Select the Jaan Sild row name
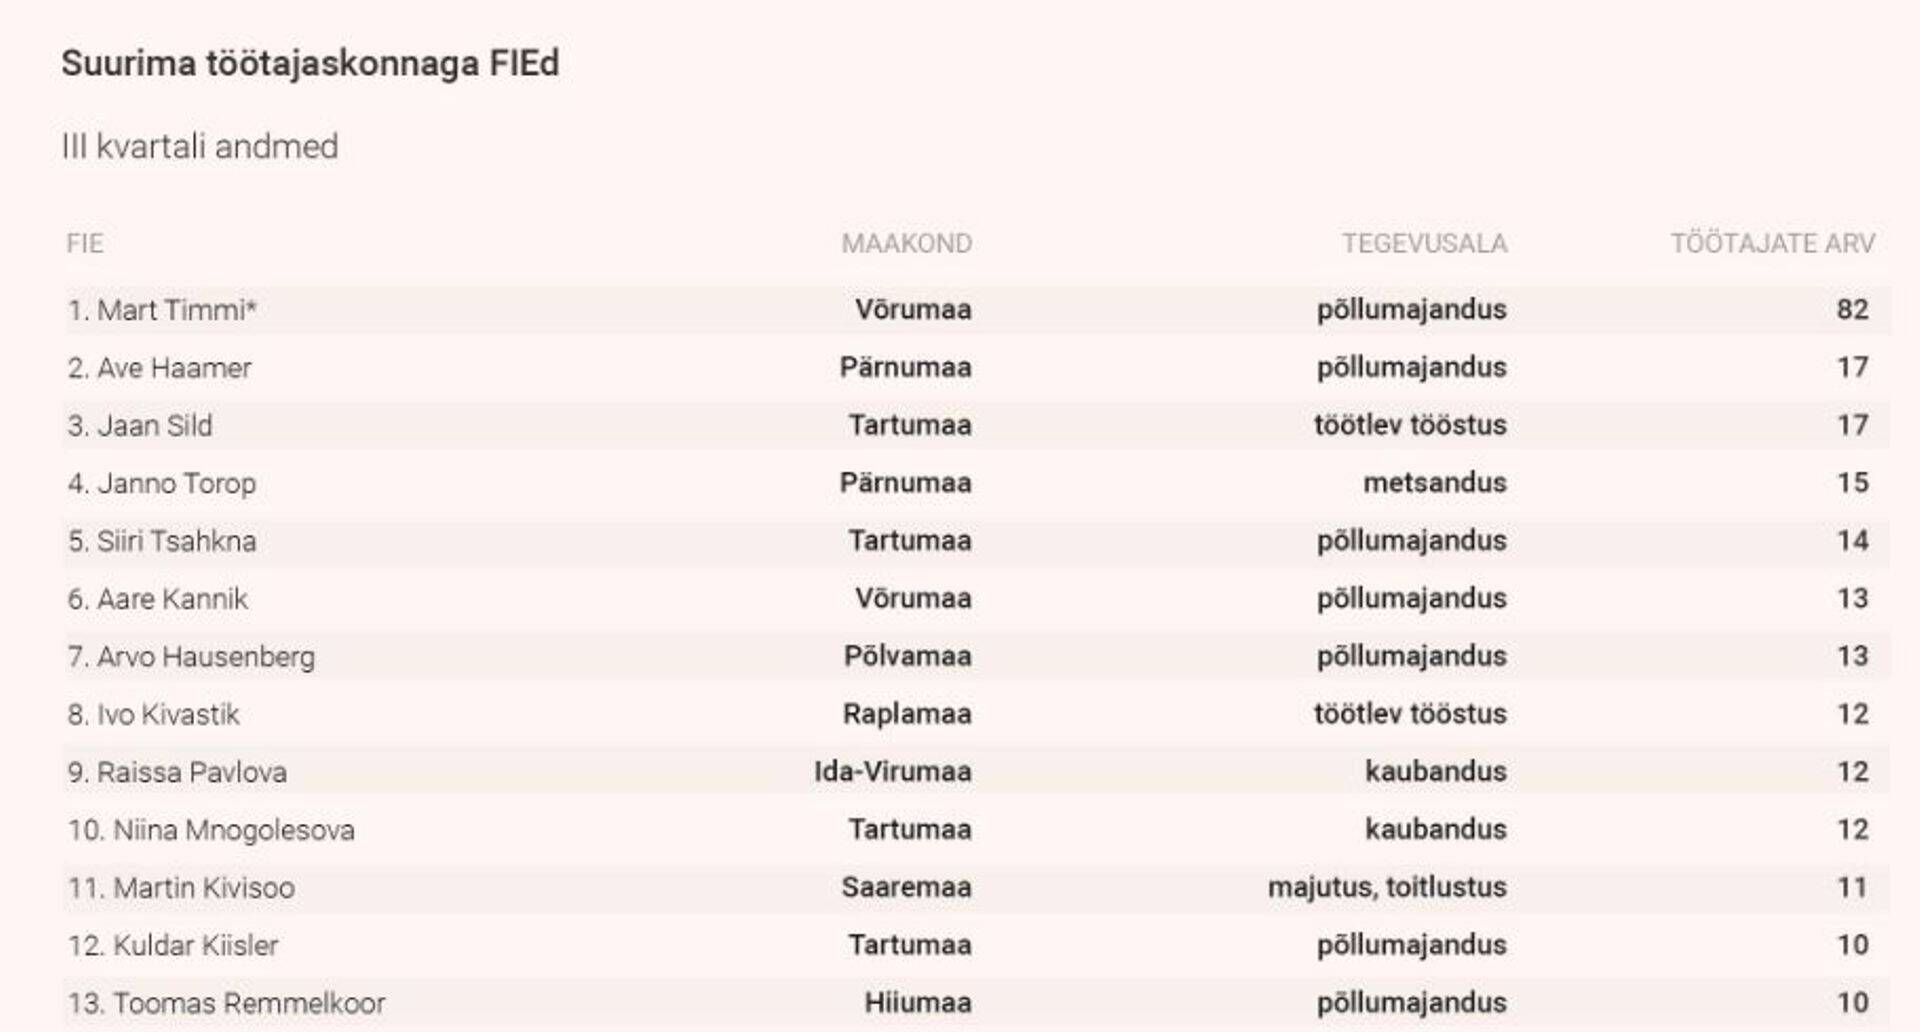Image resolution: width=1920 pixels, height=1032 pixels. coord(140,426)
